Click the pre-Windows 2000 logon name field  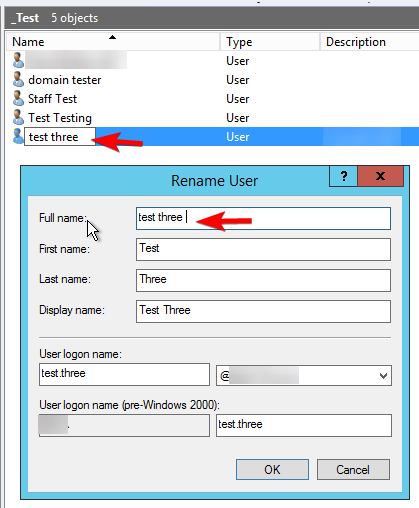[x=304, y=425]
